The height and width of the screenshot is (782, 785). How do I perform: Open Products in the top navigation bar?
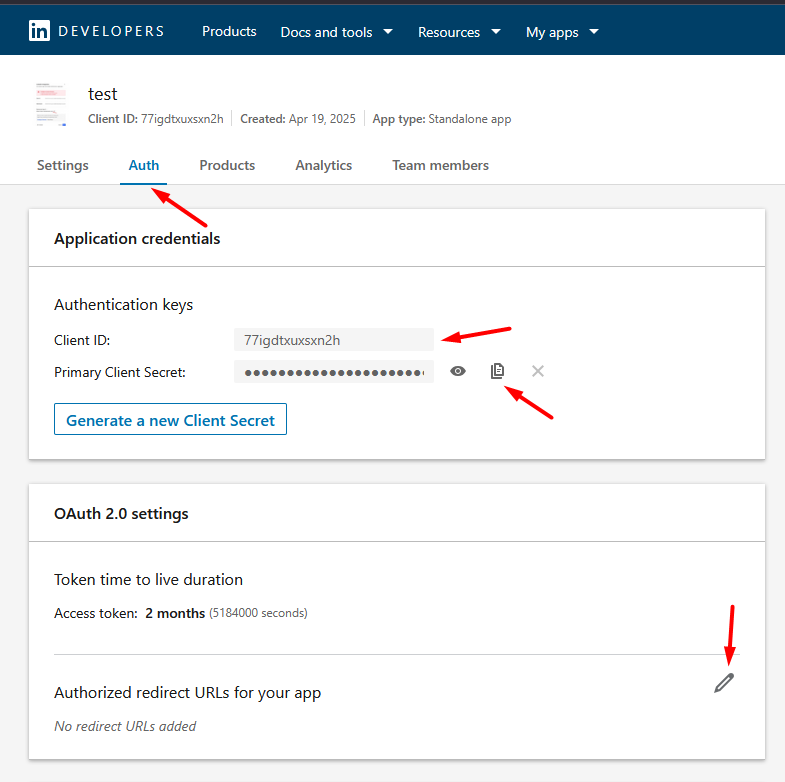click(229, 32)
